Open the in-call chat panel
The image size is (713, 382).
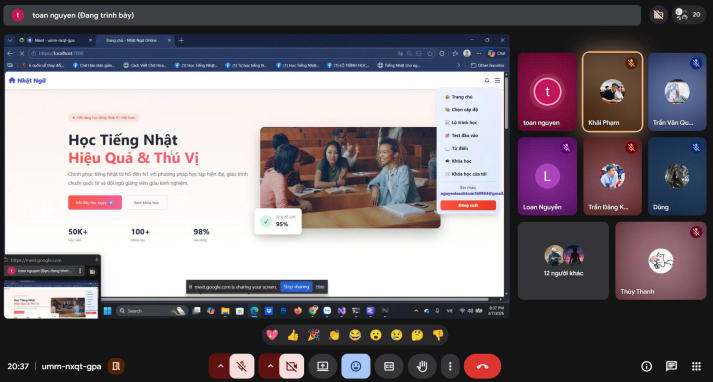pos(671,366)
